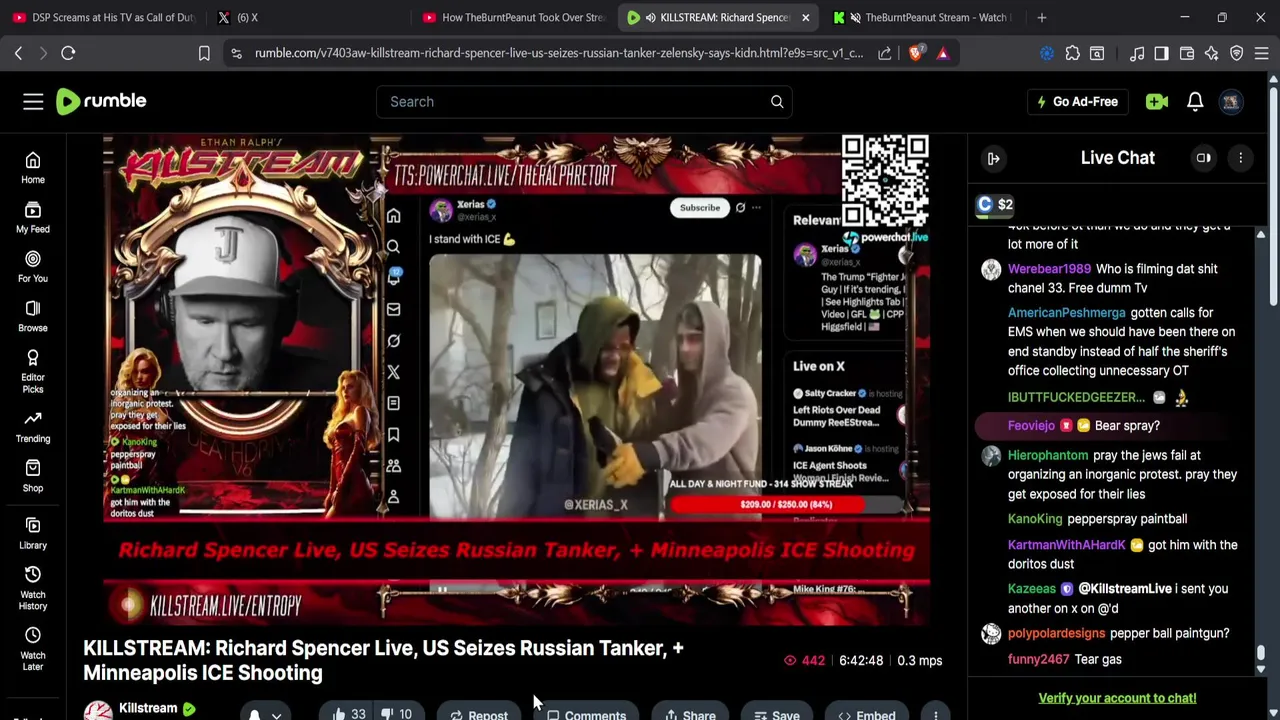Open the notifications bell
This screenshot has width=1280, height=720.
pos(1195,101)
